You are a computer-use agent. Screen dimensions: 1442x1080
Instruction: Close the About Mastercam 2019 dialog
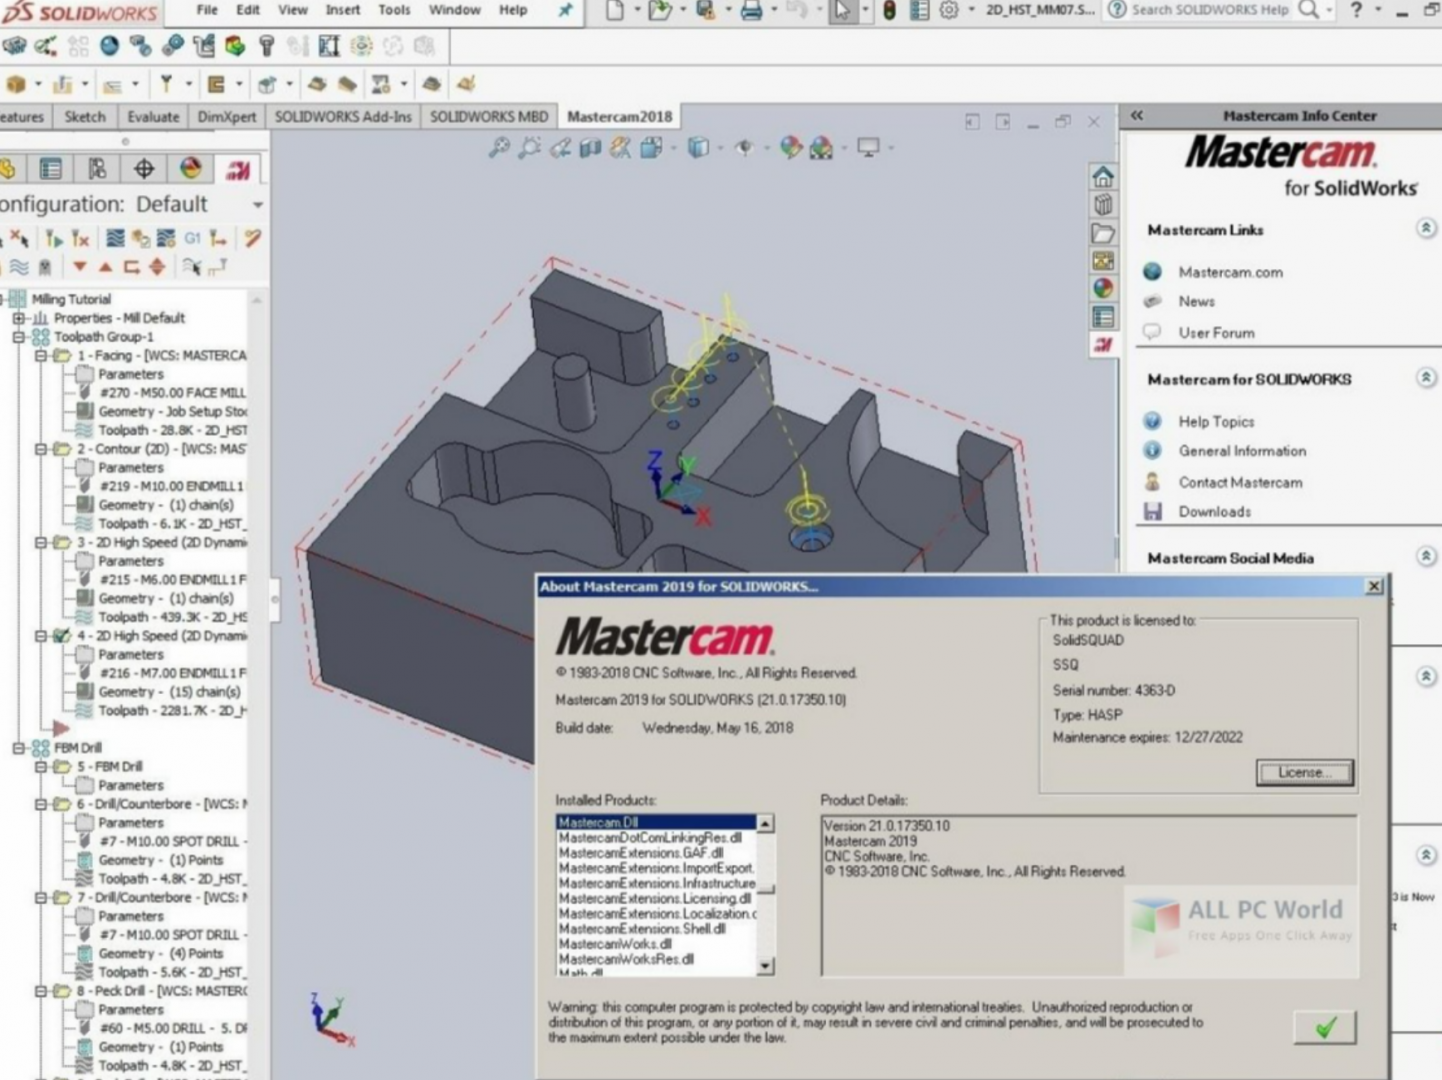(x=1374, y=586)
